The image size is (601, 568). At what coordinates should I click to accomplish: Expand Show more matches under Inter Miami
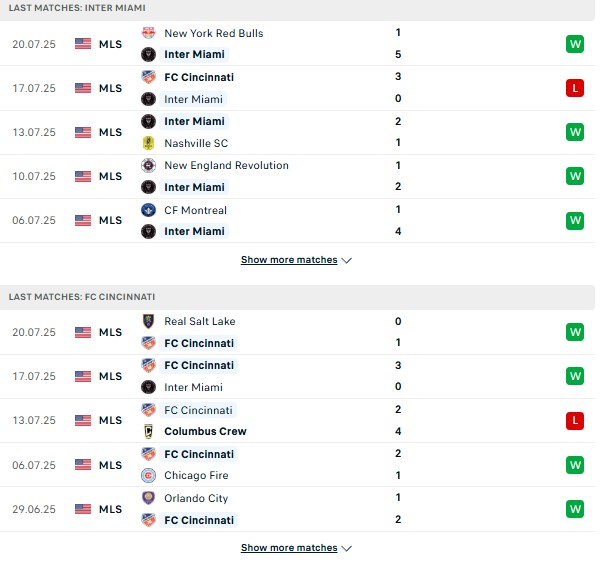(289, 260)
